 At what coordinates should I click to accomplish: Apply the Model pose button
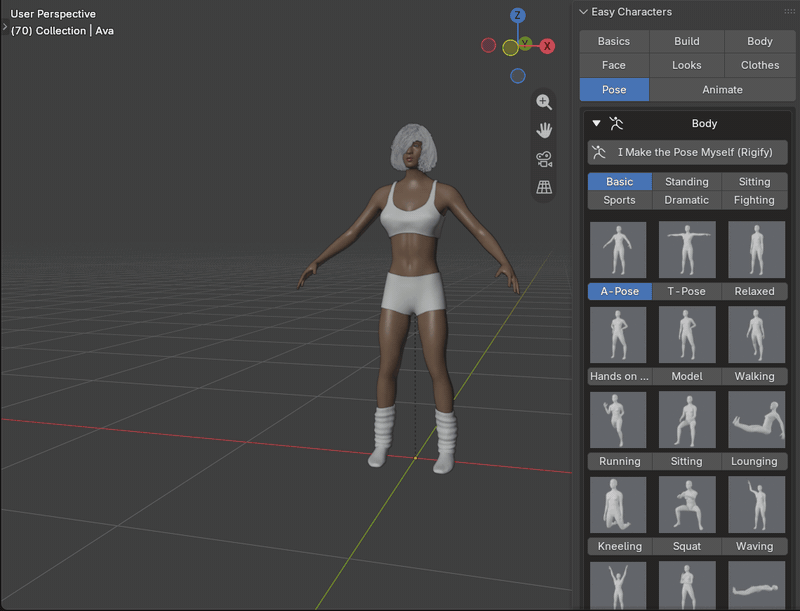pos(687,376)
